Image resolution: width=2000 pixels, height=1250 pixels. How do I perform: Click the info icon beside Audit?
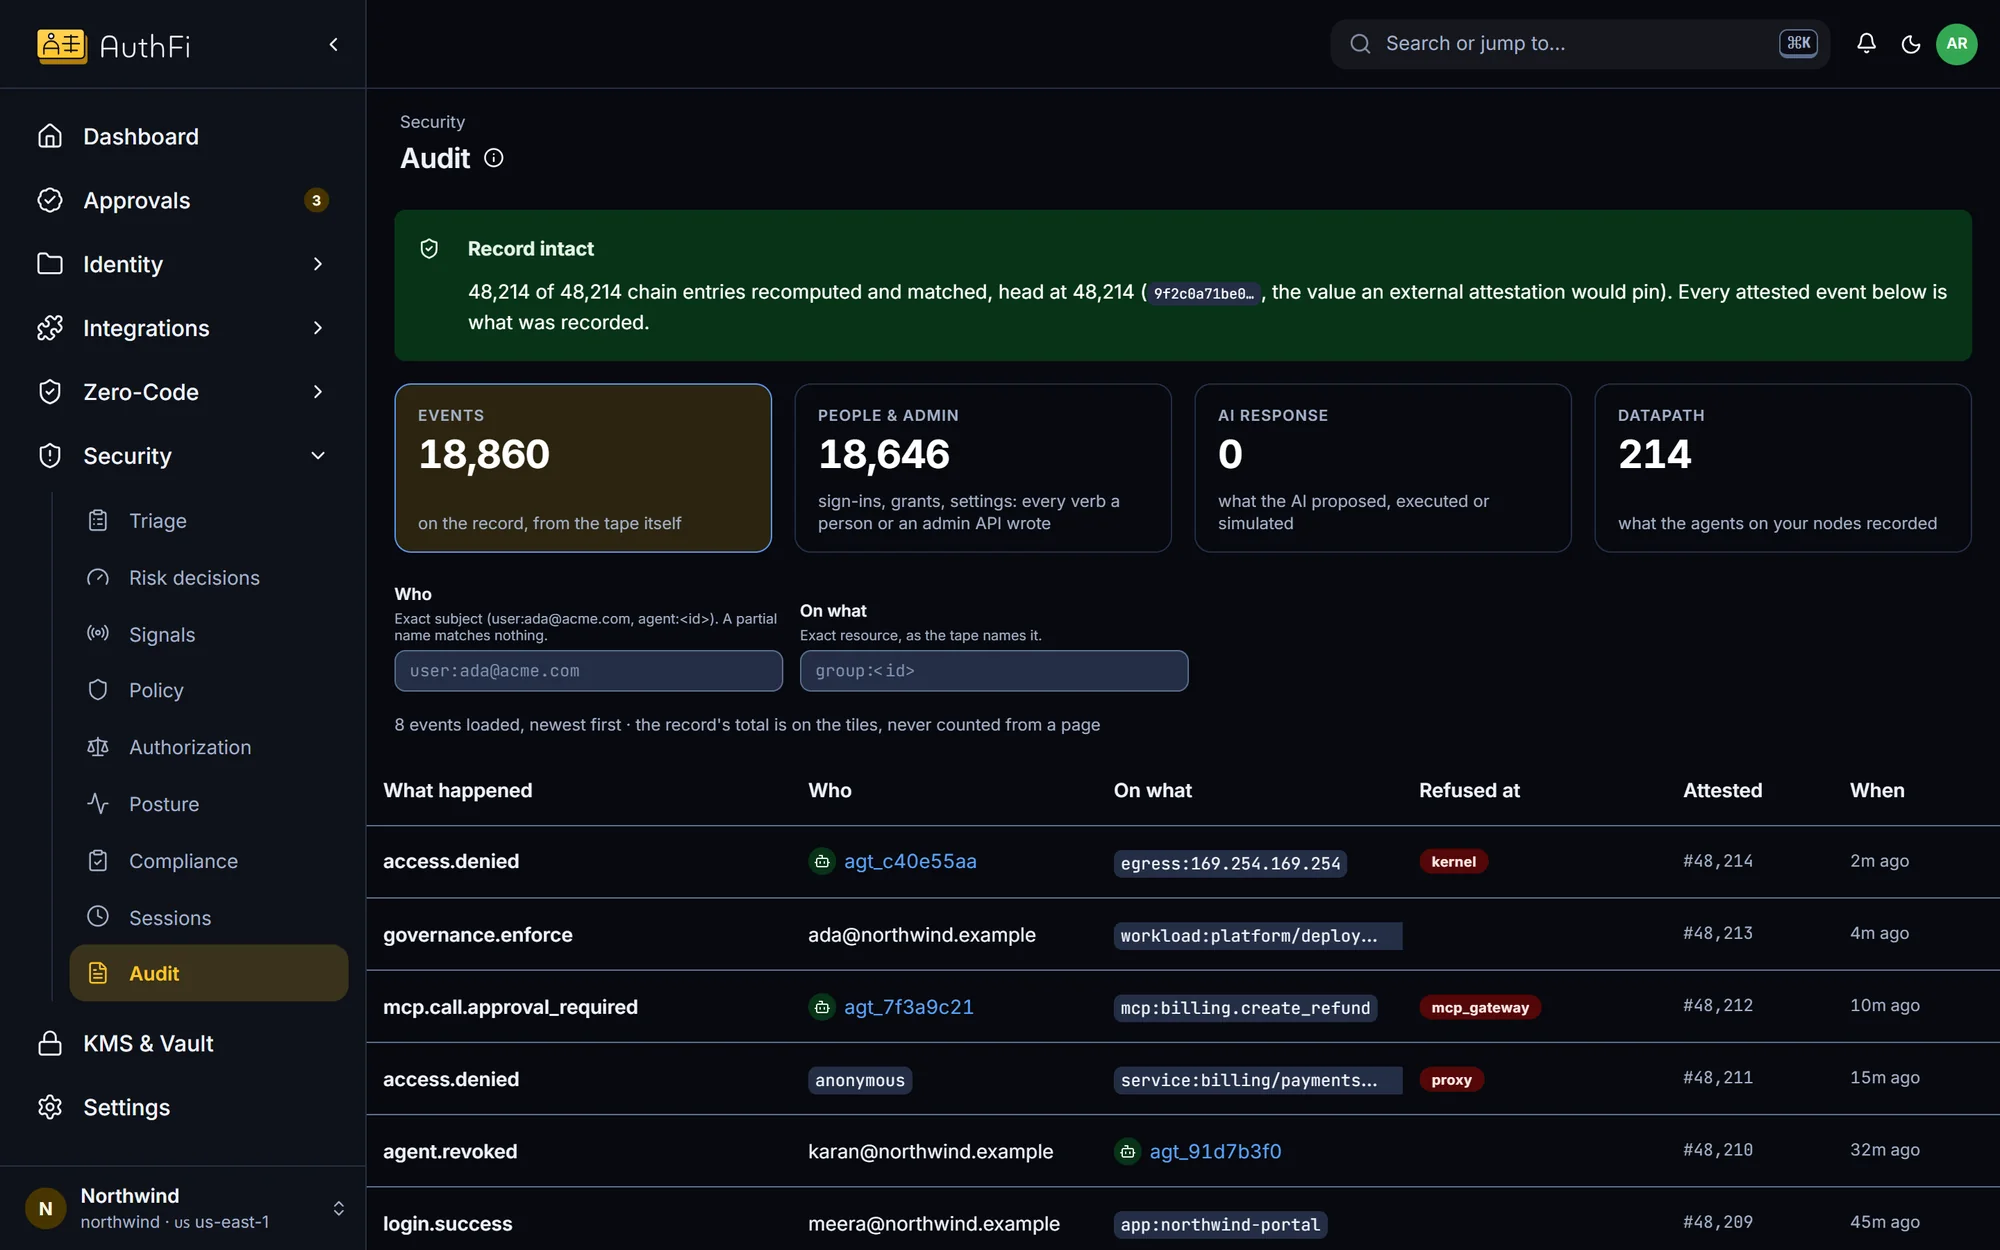[494, 158]
